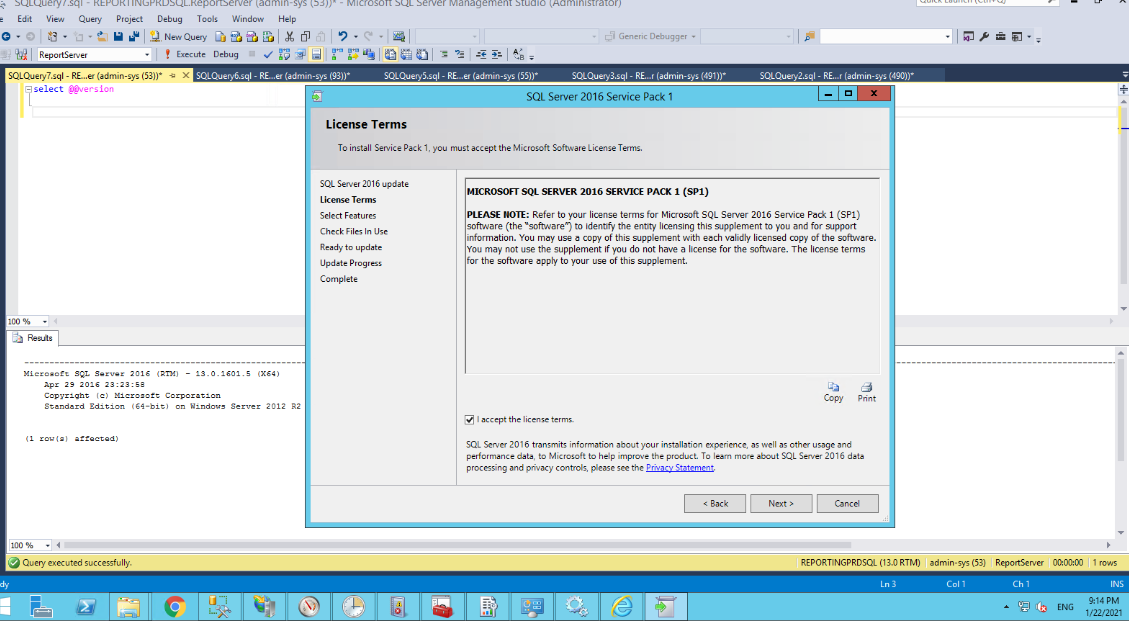Click the Activity Monitor toolbar icon
Image resolution: width=1129 pixels, height=621 pixels.
click(x=399, y=36)
